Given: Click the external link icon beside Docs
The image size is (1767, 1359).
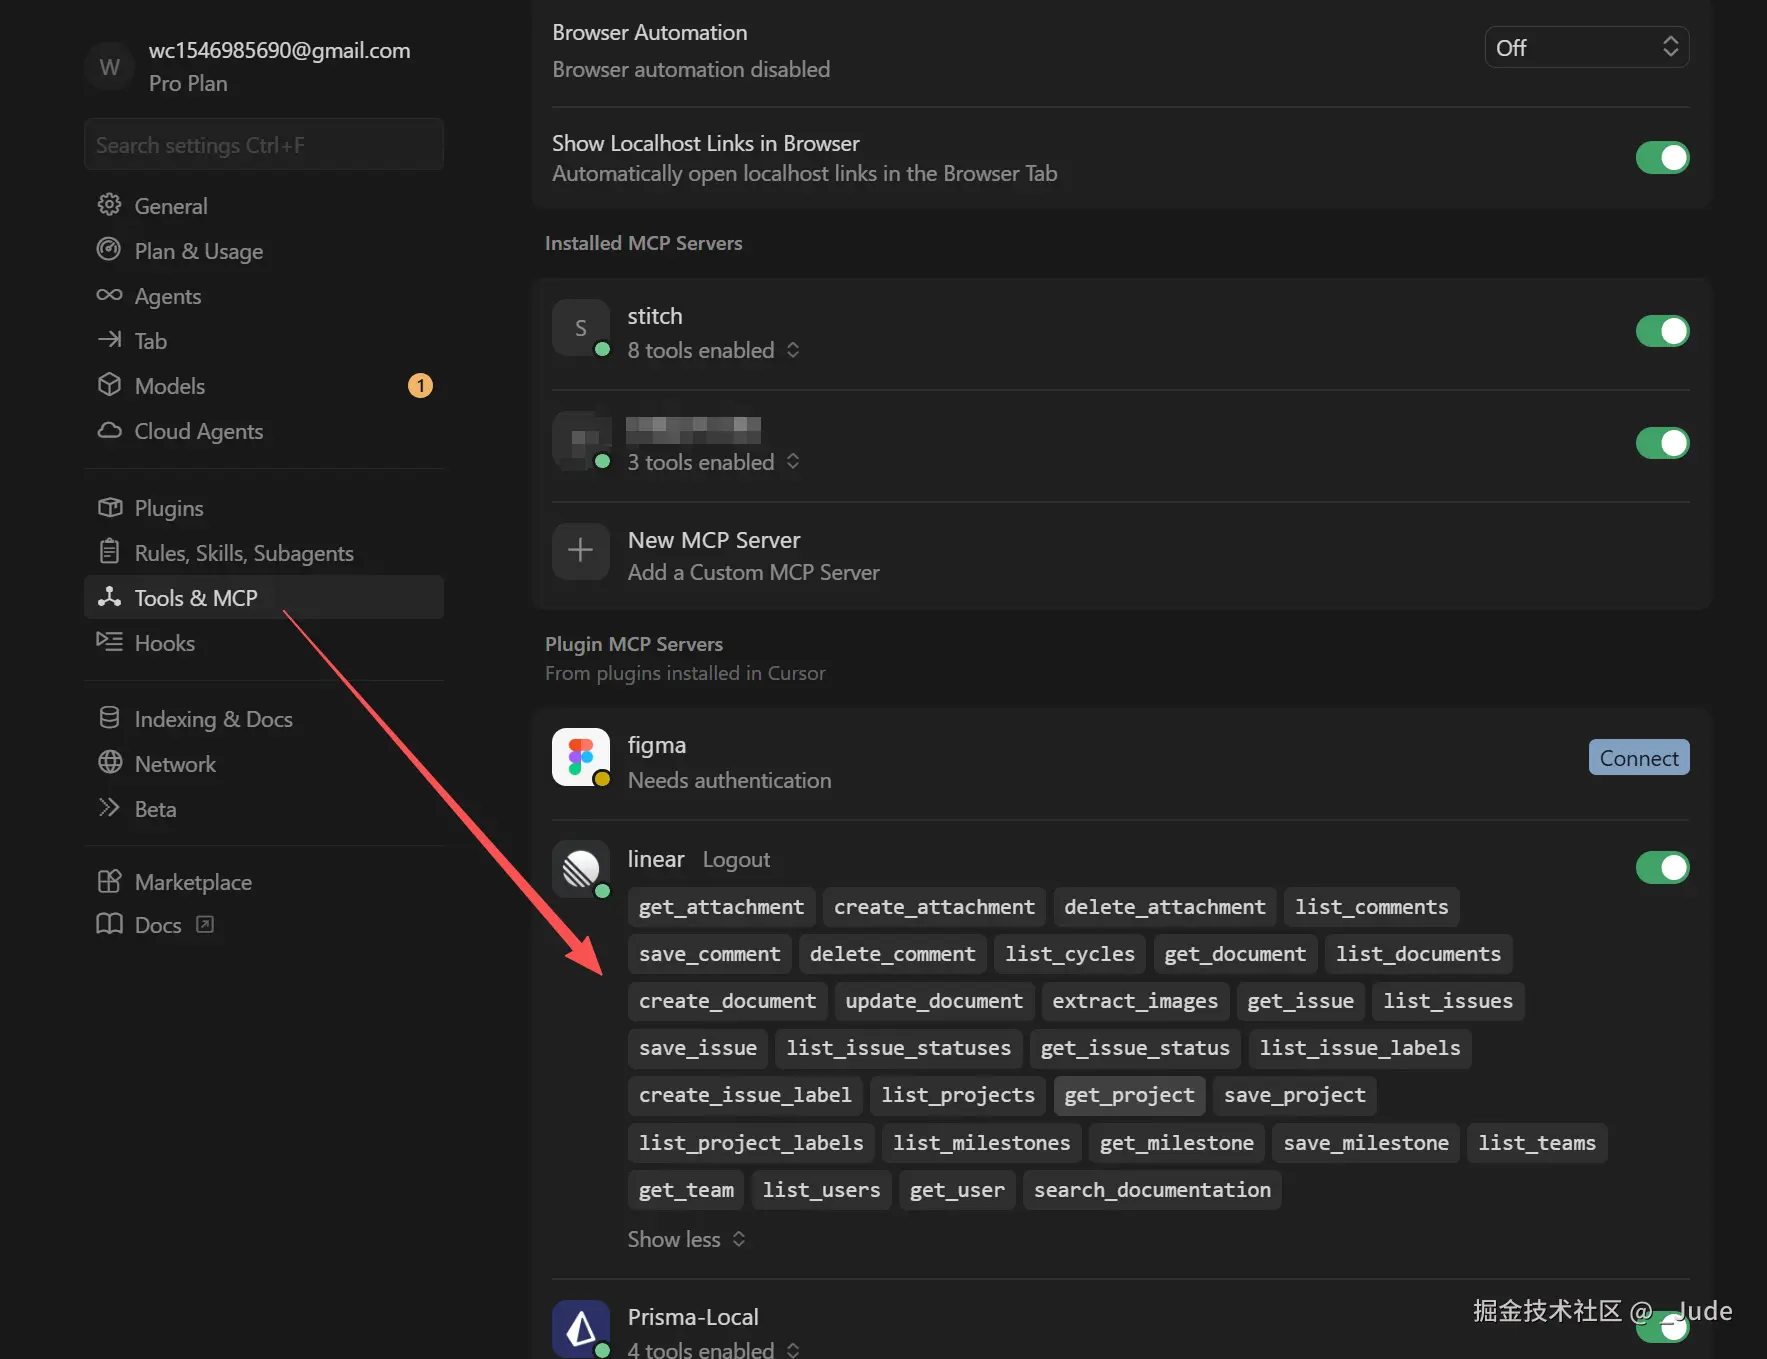Looking at the screenshot, I should tap(205, 924).
